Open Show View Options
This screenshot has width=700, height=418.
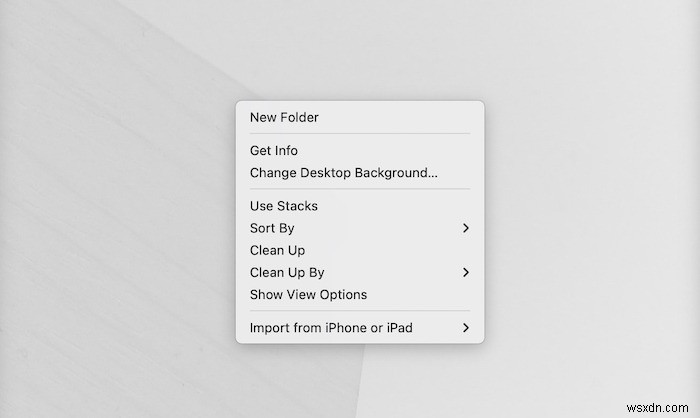coord(308,295)
